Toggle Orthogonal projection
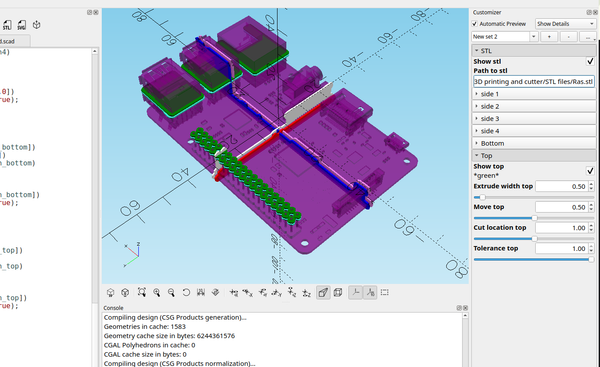 pos(338,293)
